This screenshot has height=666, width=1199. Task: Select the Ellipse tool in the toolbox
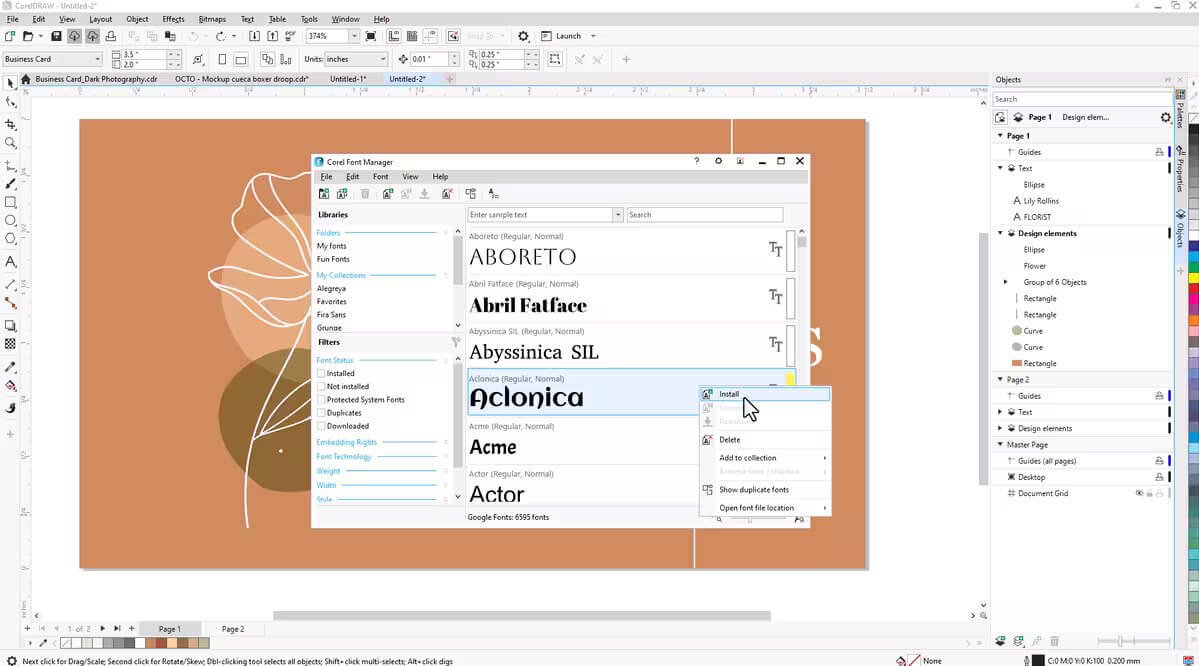(x=11, y=218)
